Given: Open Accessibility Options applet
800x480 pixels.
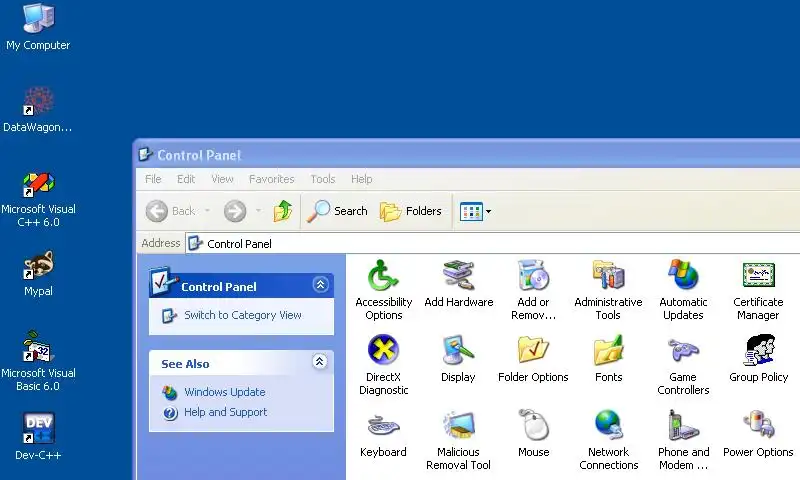Looking at the screenshot, I should (383, 290).
